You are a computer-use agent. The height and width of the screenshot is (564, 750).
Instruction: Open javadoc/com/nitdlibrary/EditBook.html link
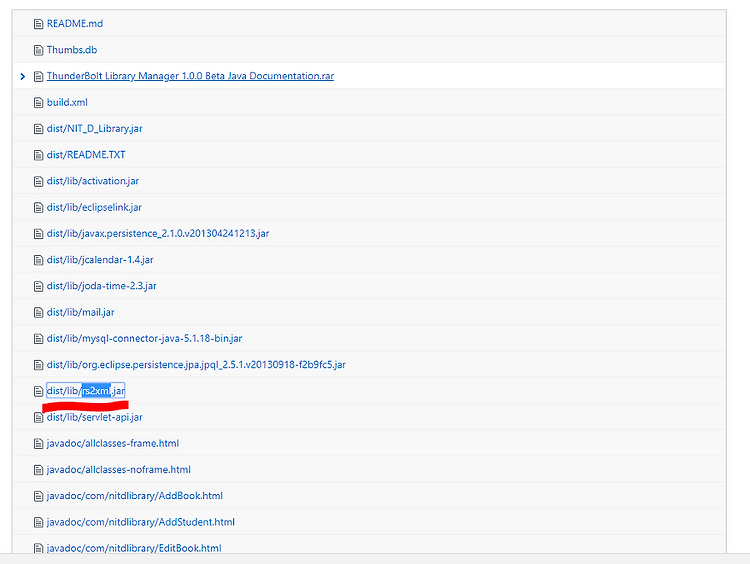(x=134, y=548)
